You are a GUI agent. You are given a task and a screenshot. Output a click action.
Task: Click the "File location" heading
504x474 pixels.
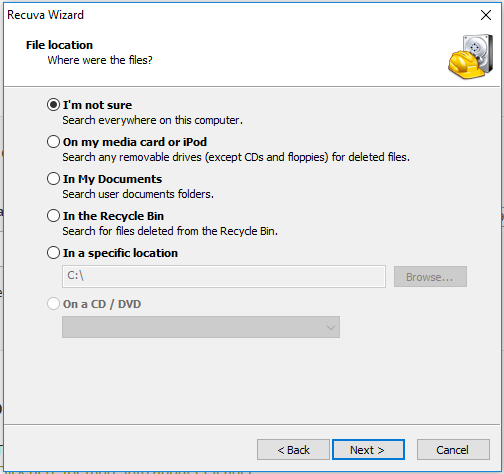pos(59,45)
